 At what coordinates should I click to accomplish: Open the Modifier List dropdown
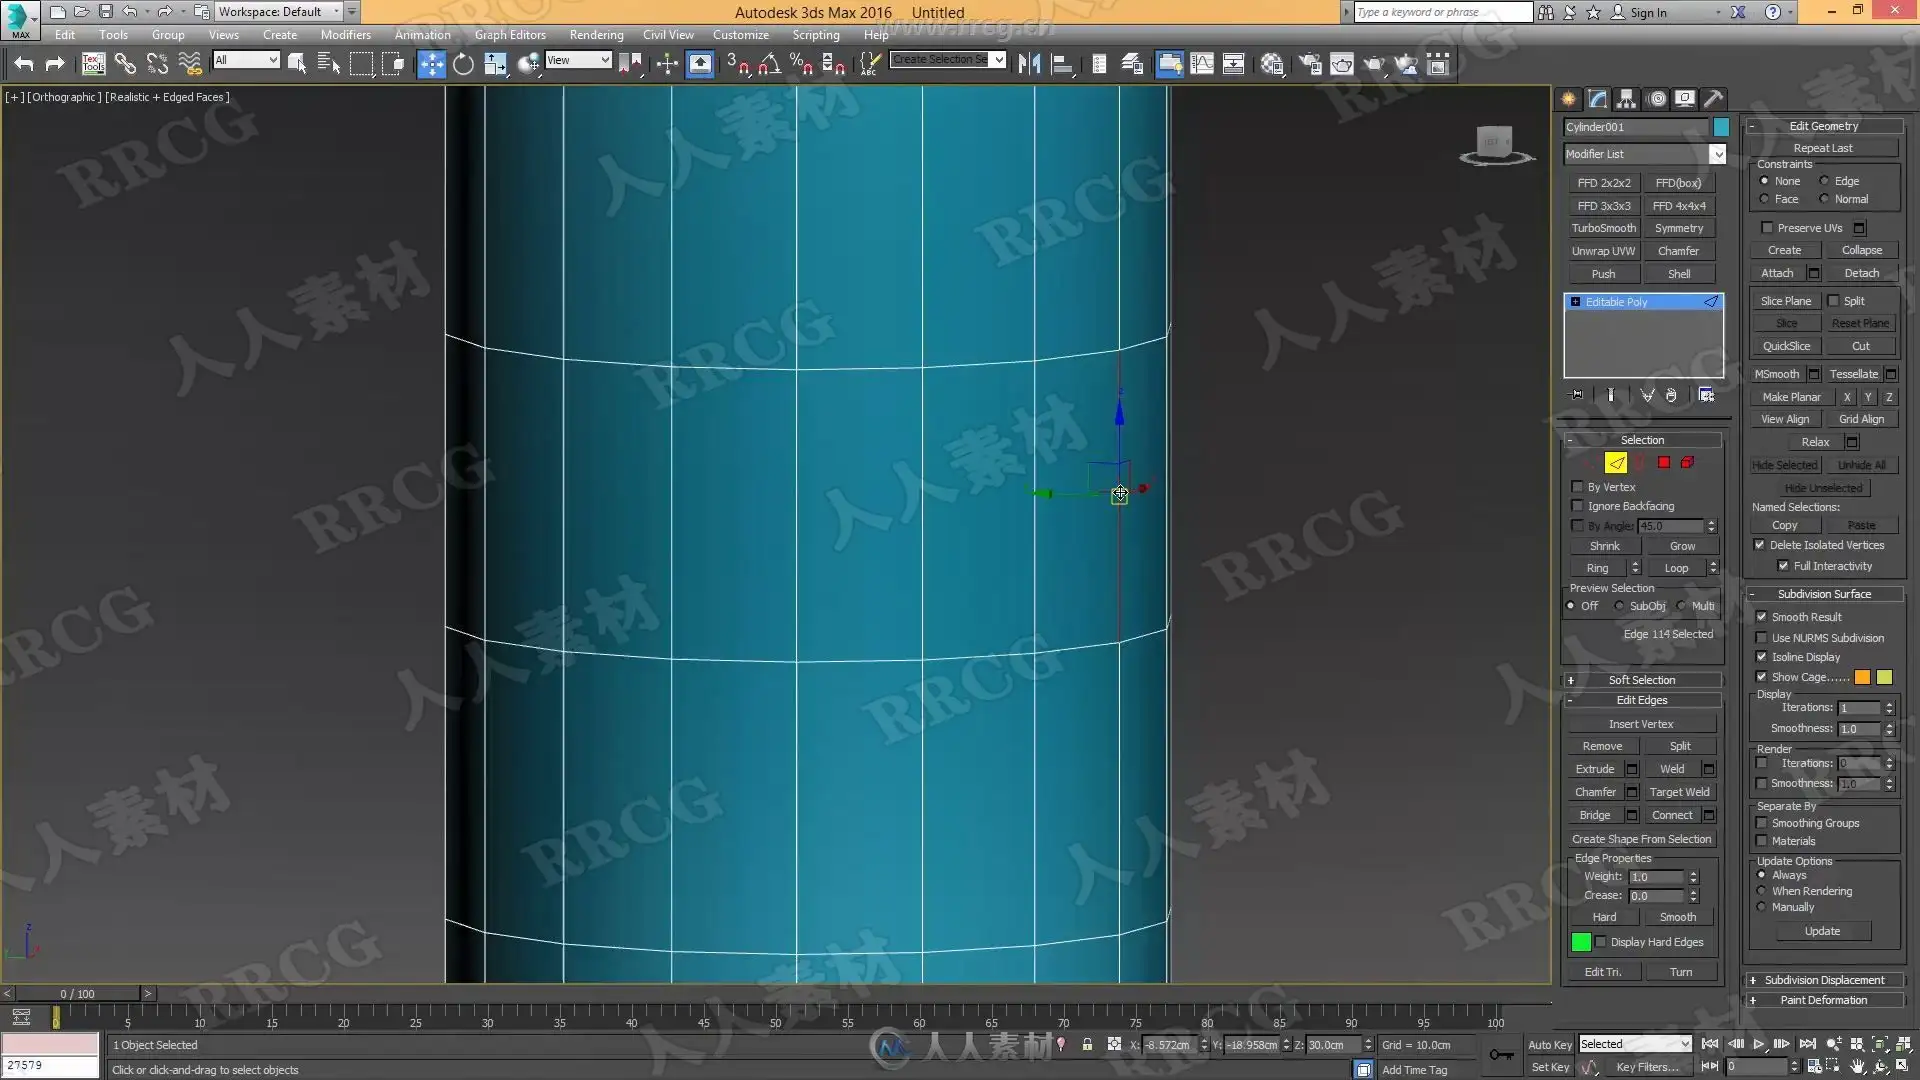(x=1645, y=154)
